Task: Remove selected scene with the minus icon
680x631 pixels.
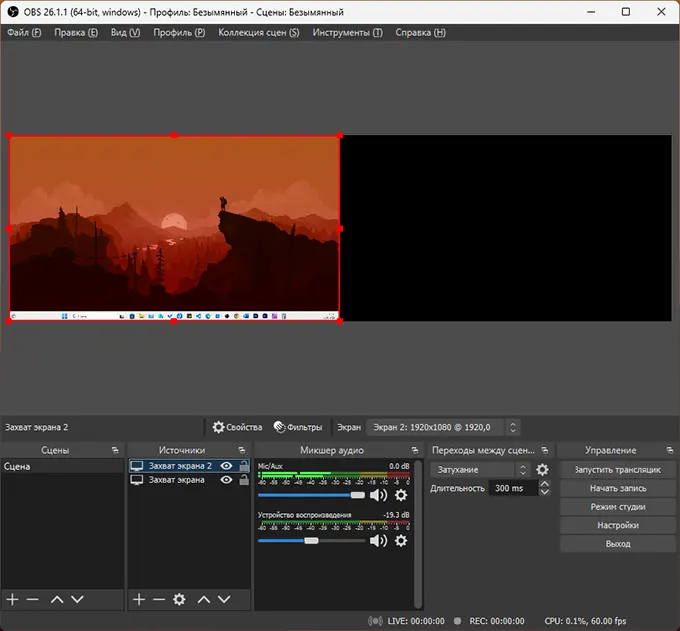Action: click(x=33, y=599)
